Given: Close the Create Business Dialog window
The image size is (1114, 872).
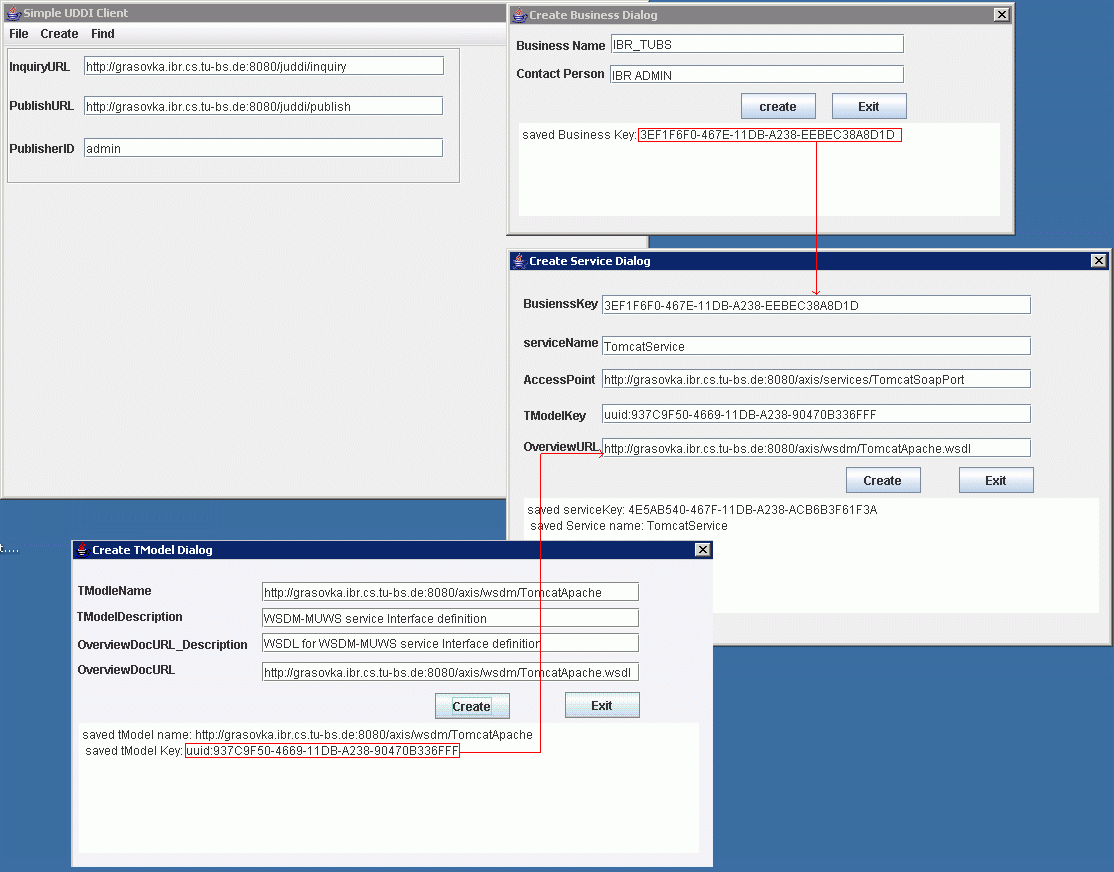Looking at the screenshot, I should point(1001,15).
